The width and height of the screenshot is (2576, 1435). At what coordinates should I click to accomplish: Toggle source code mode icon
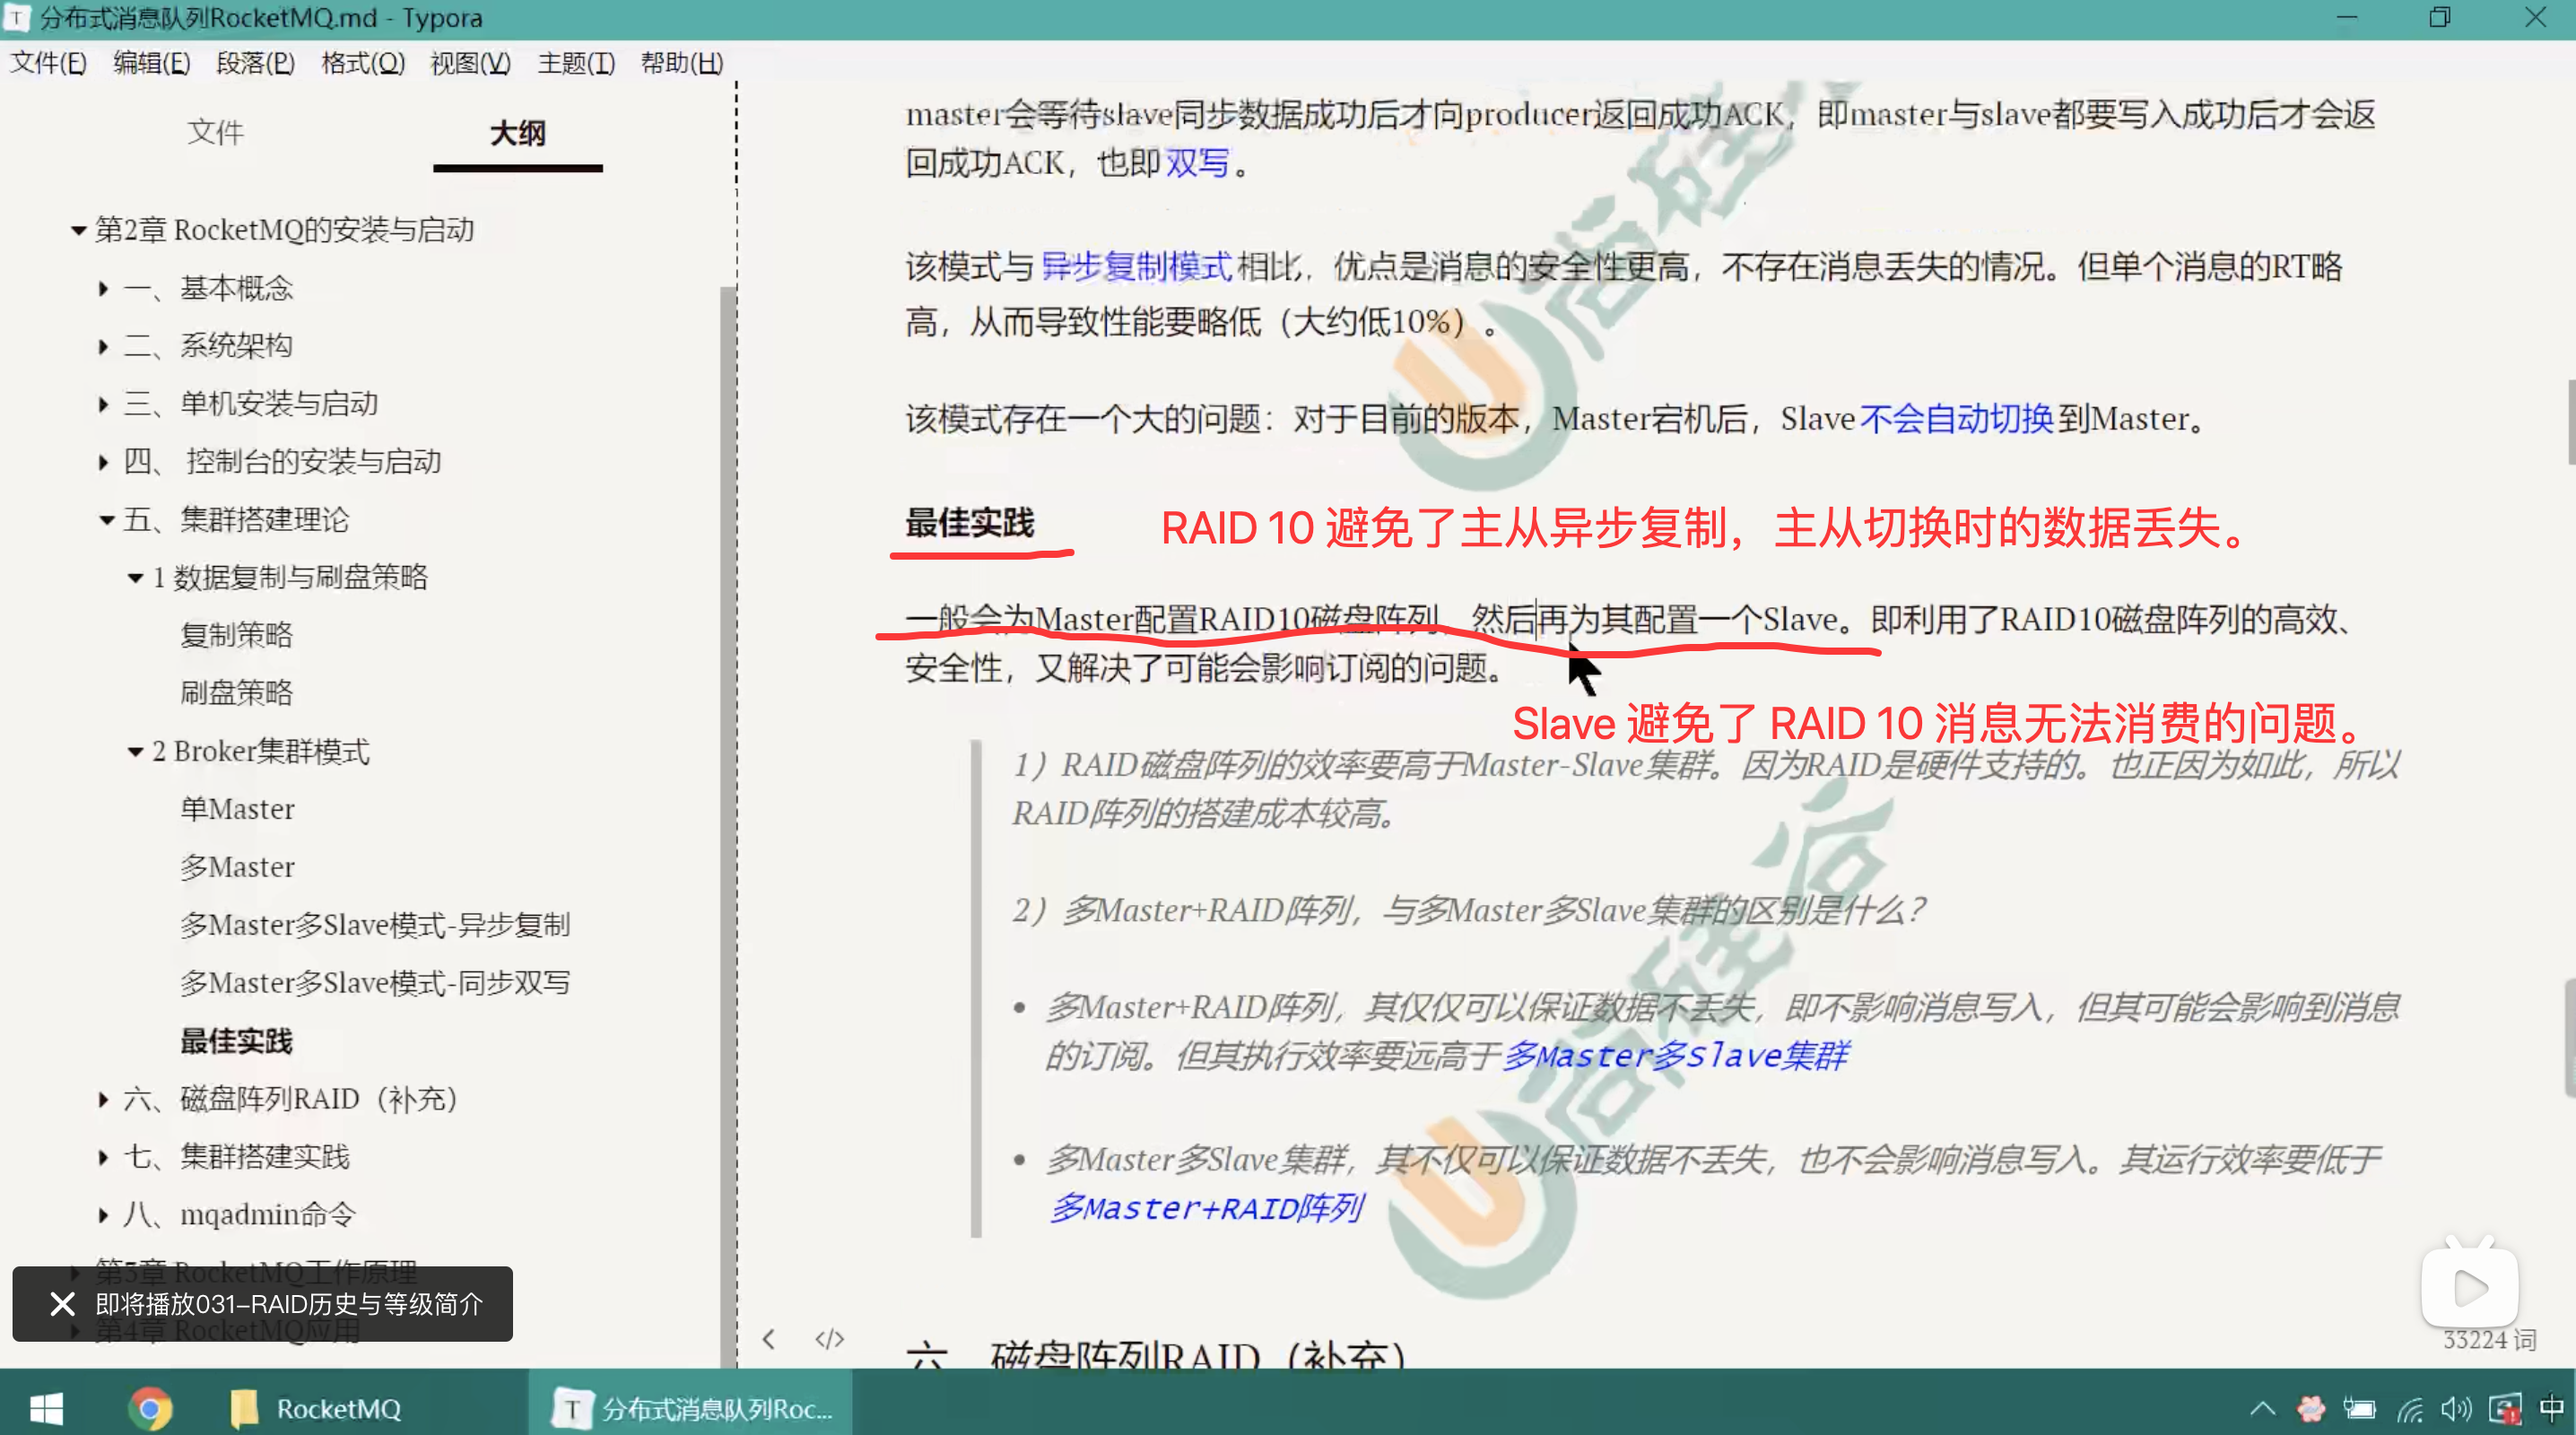coord(829,1339)
